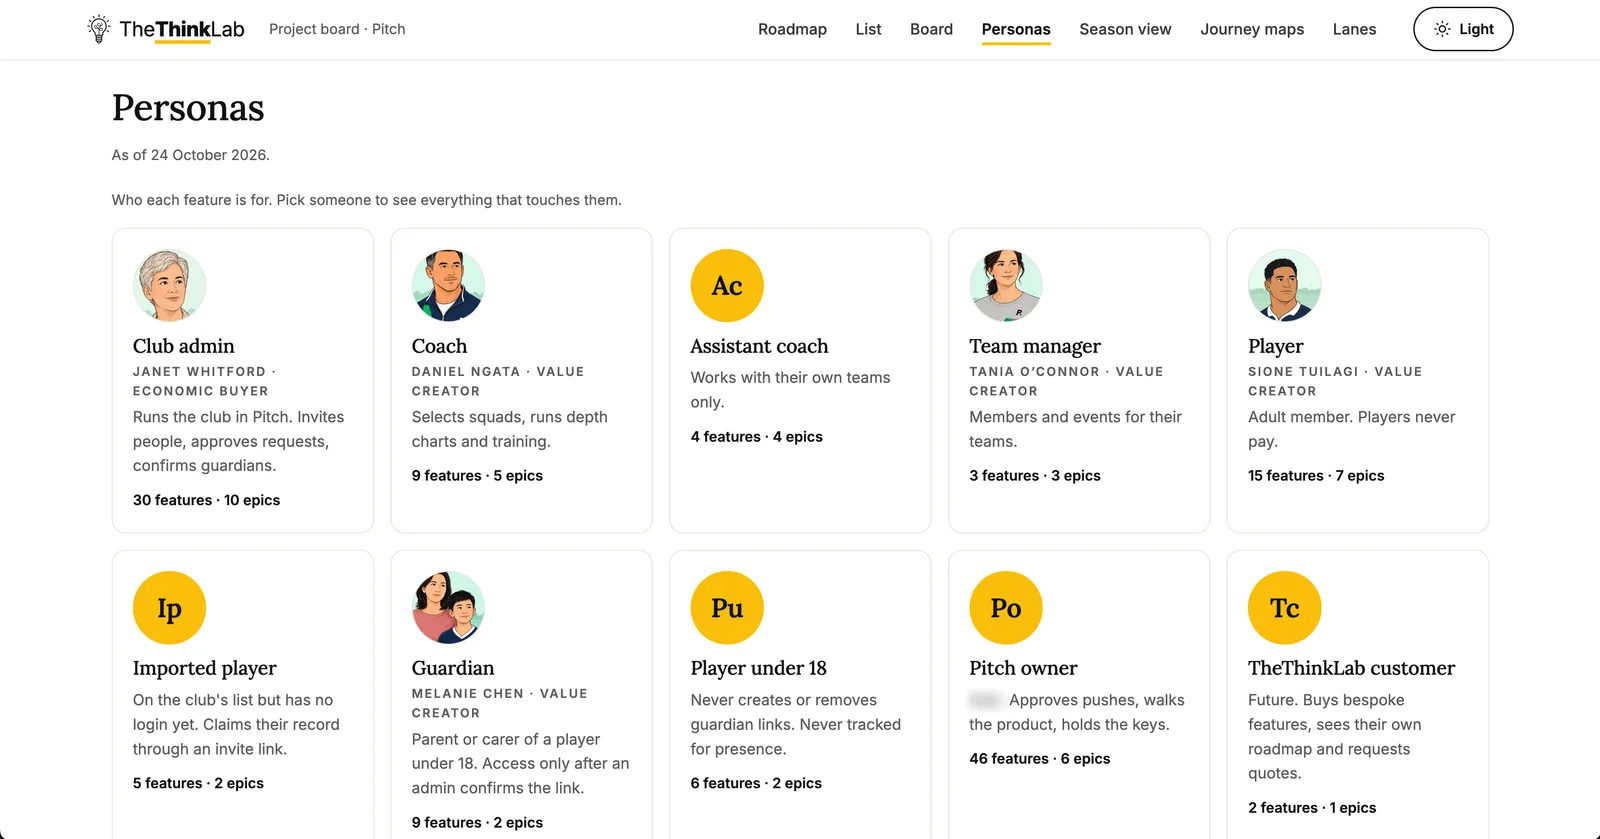The image size is (1600, 839).
Task: Select the Tc TheThinkLab customer icon
Action: [1285, 607]
